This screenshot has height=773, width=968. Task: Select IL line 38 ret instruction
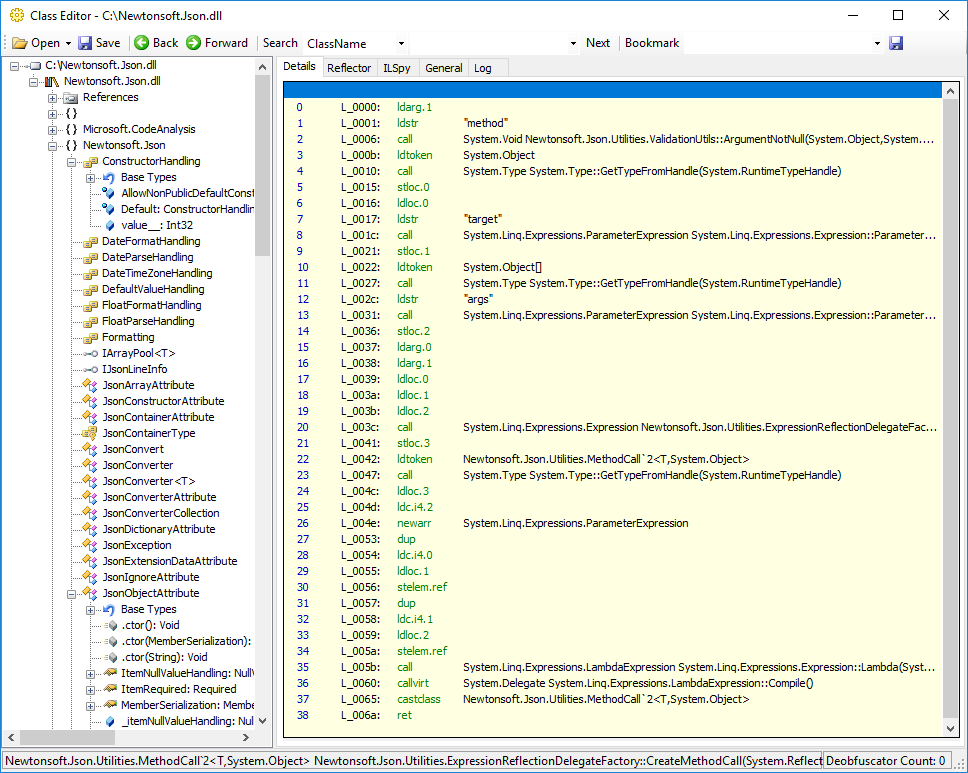coord(614,716)
